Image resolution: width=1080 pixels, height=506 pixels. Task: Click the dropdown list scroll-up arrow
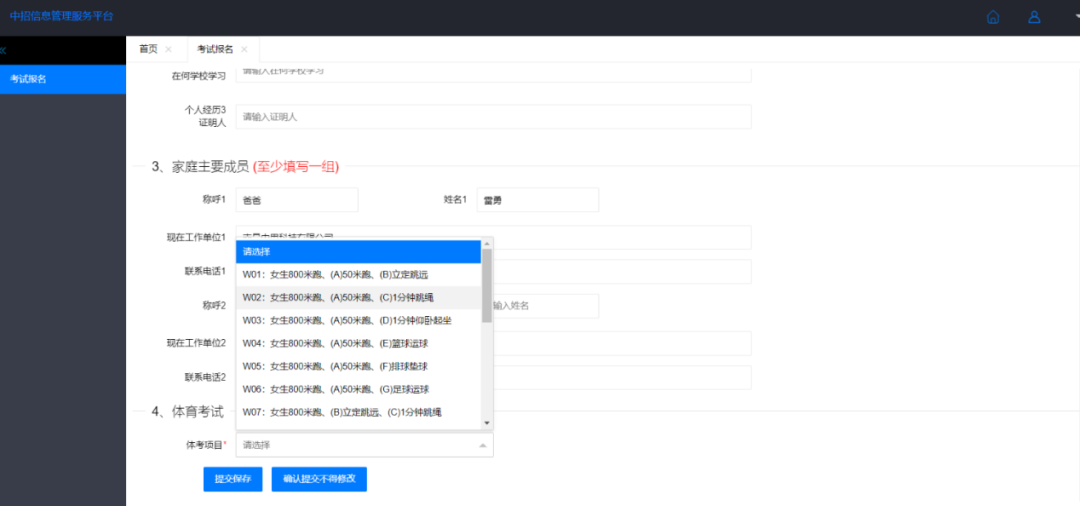tap(486, 244)
